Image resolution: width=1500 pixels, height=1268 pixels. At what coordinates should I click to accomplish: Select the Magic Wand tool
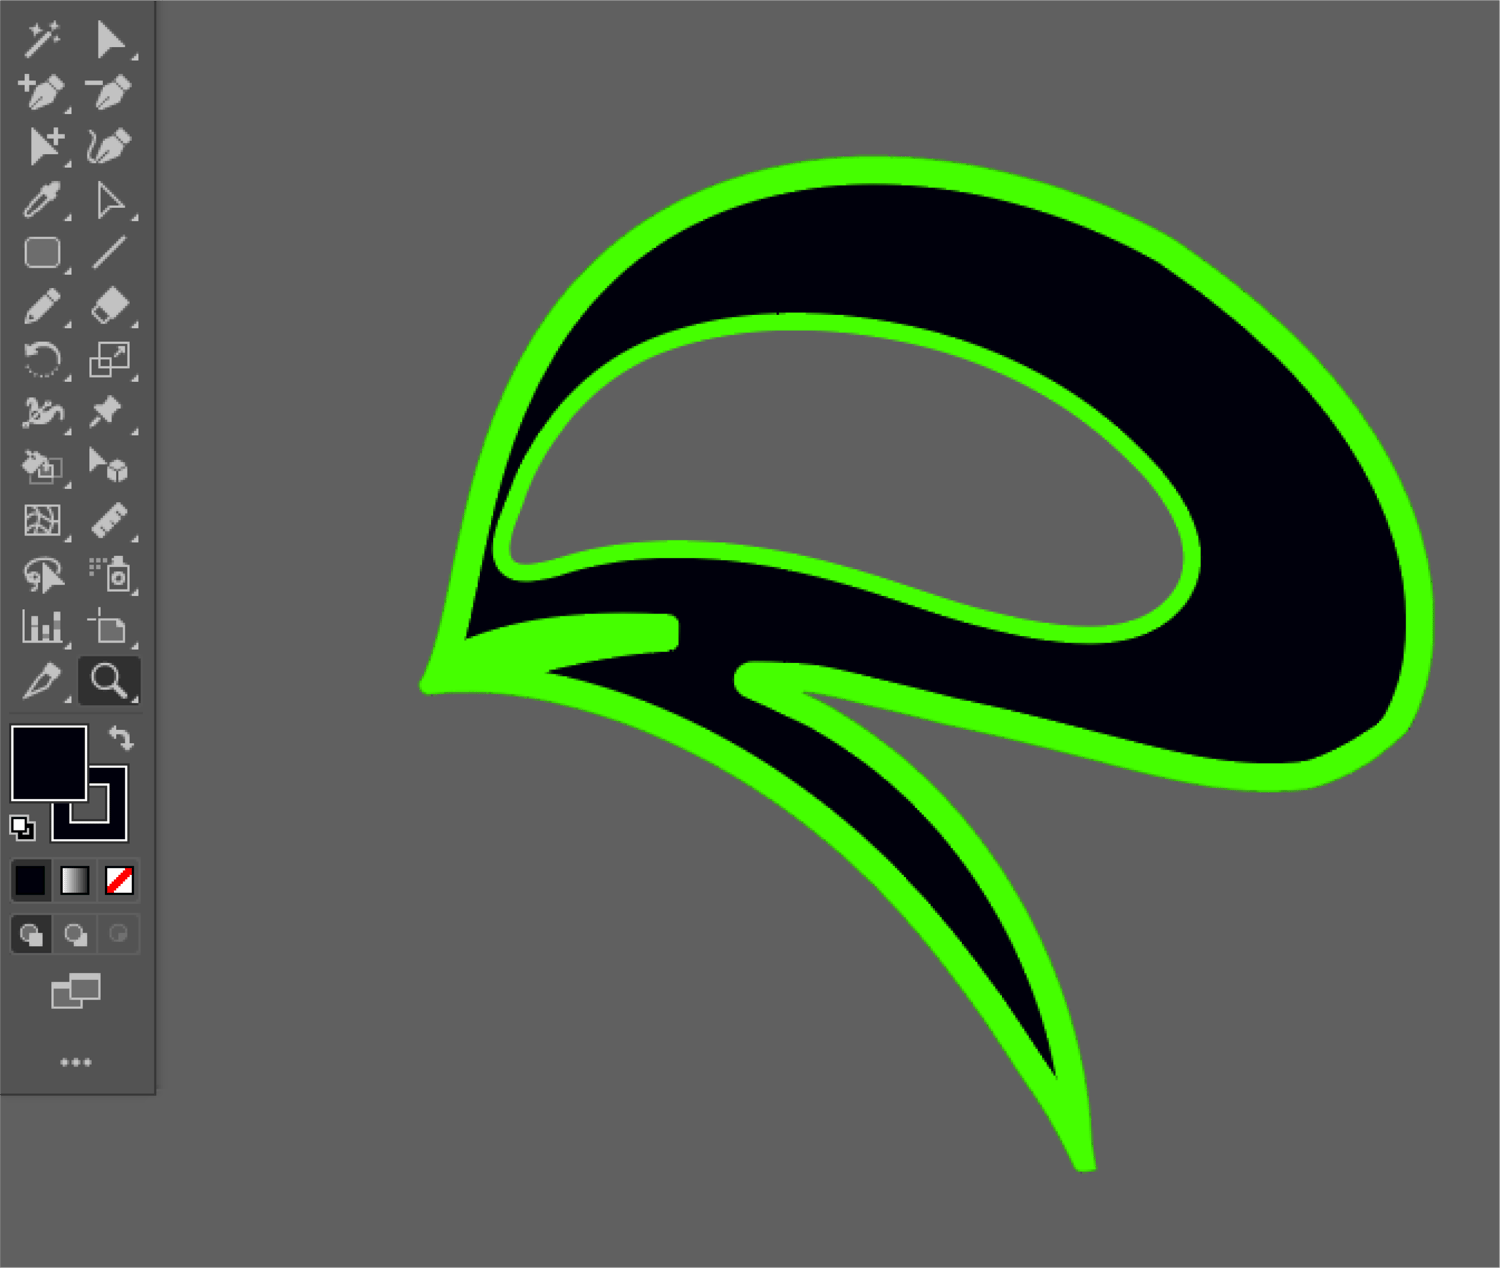pos(42,40)
